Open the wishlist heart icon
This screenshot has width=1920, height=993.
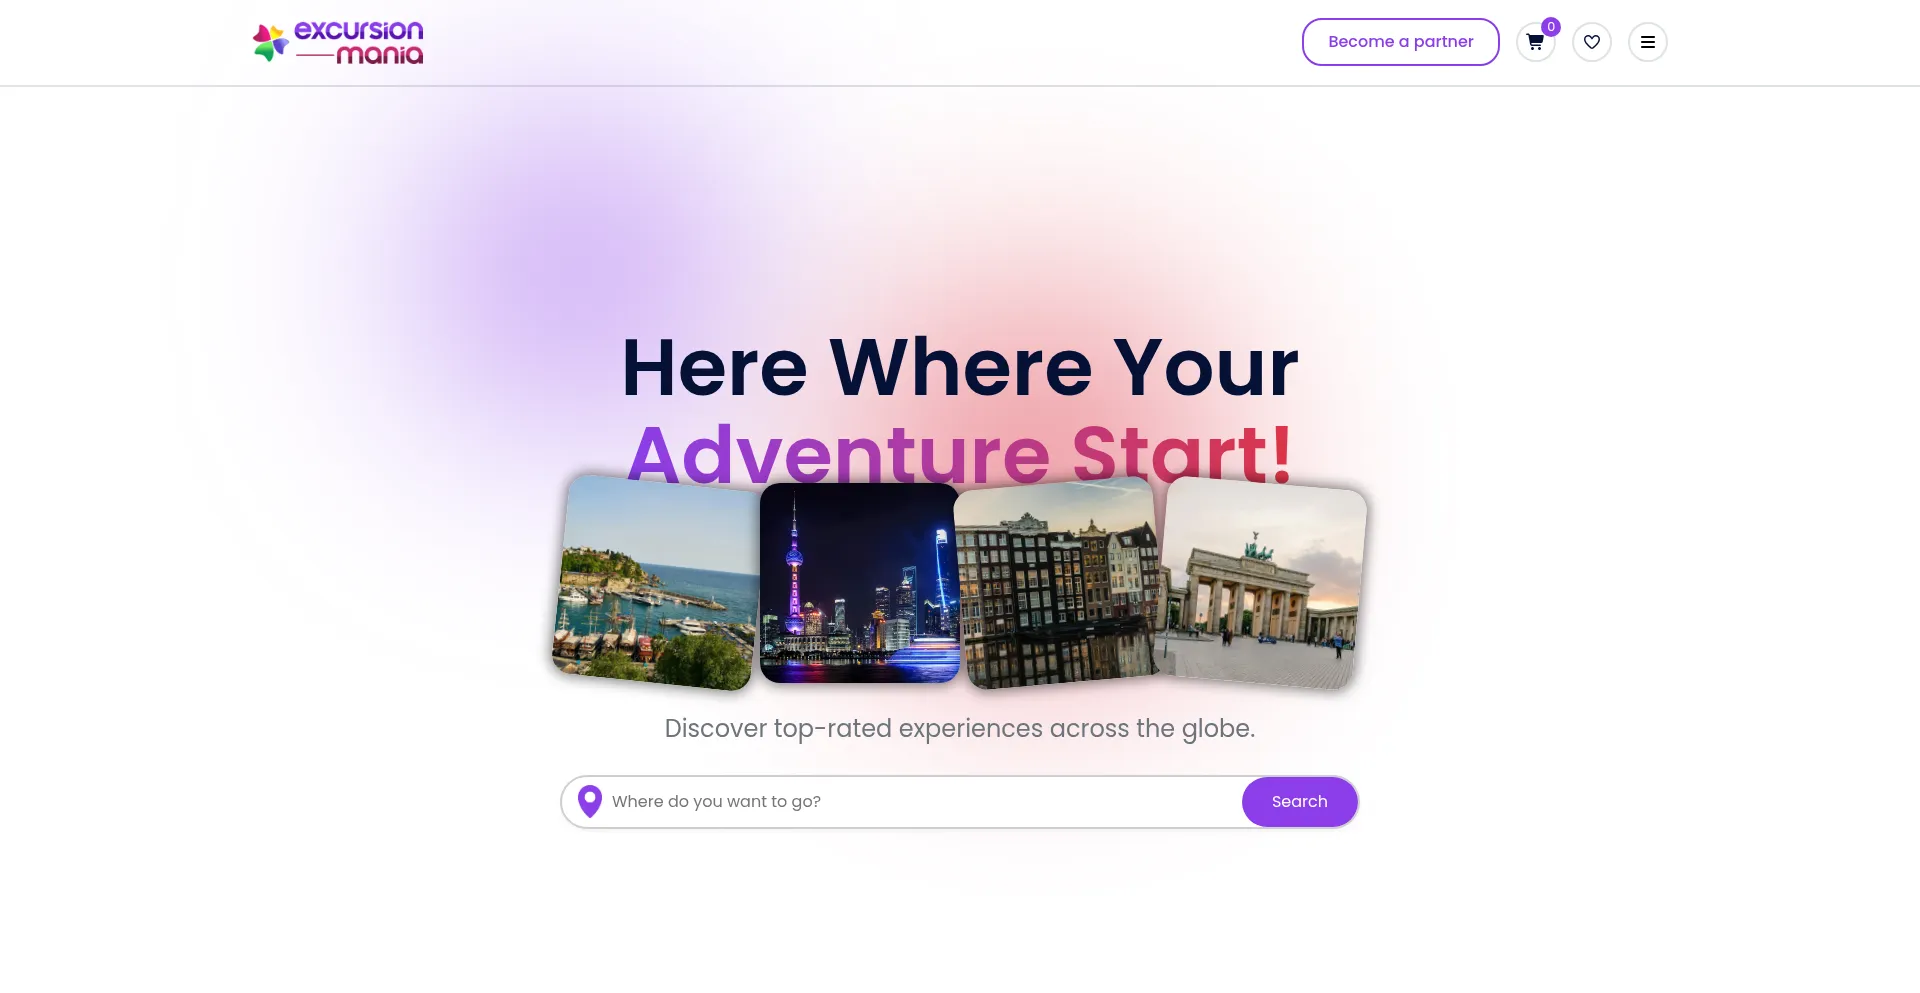pyautogui.click(x=1591, y=42)
